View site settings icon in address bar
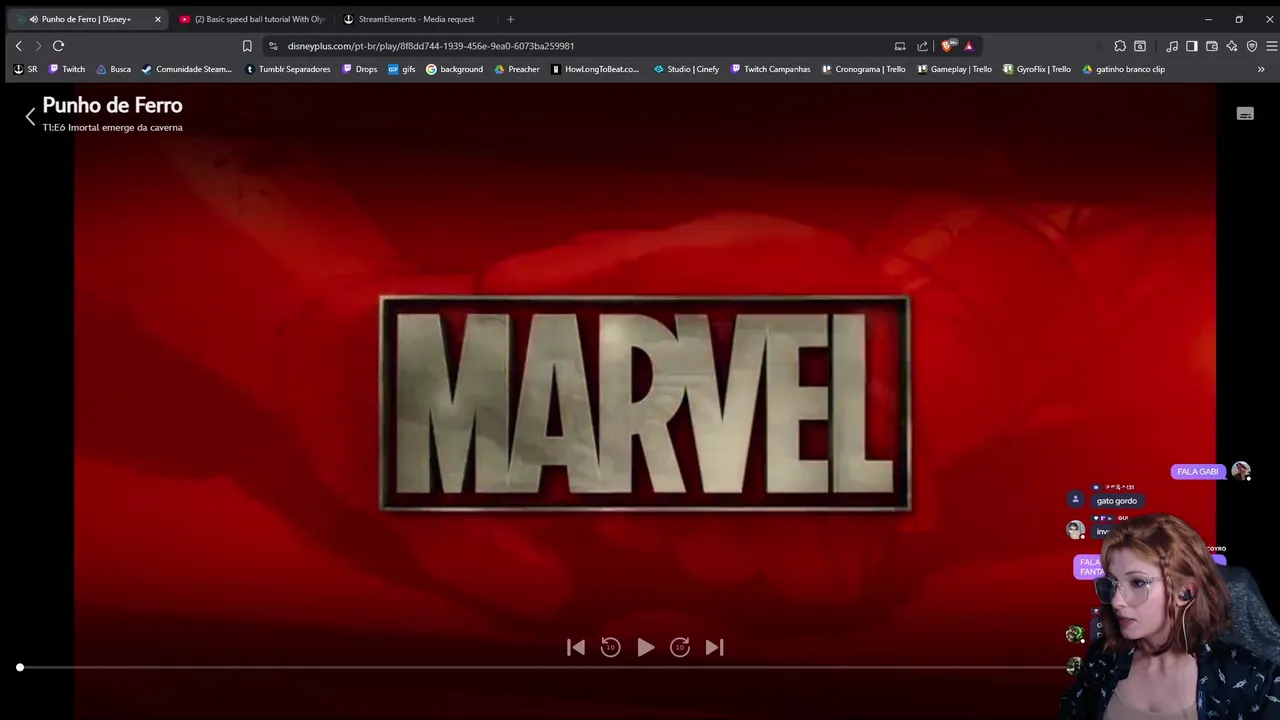 [x=273, y=46]
